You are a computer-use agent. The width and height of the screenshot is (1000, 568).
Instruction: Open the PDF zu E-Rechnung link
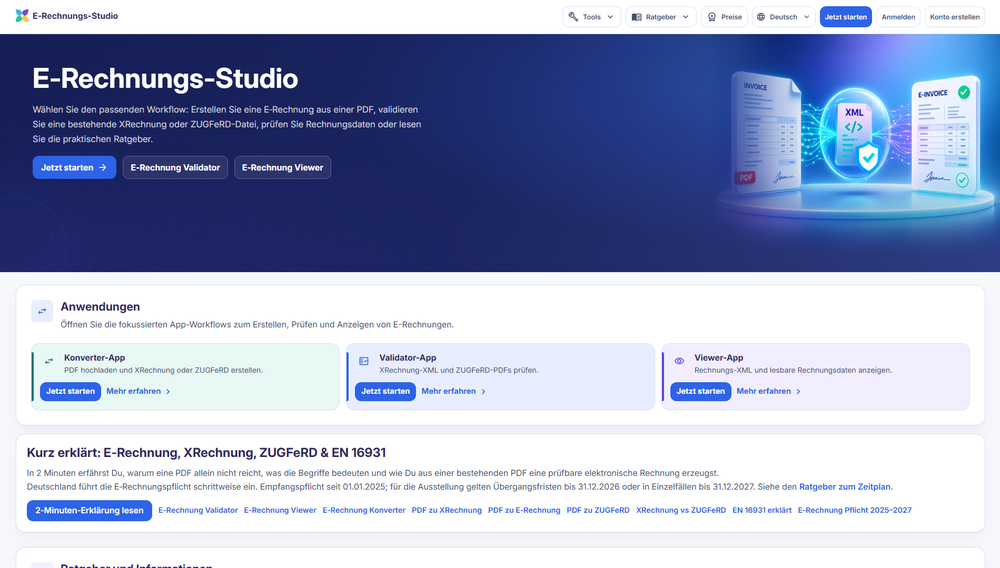[524, 510]
